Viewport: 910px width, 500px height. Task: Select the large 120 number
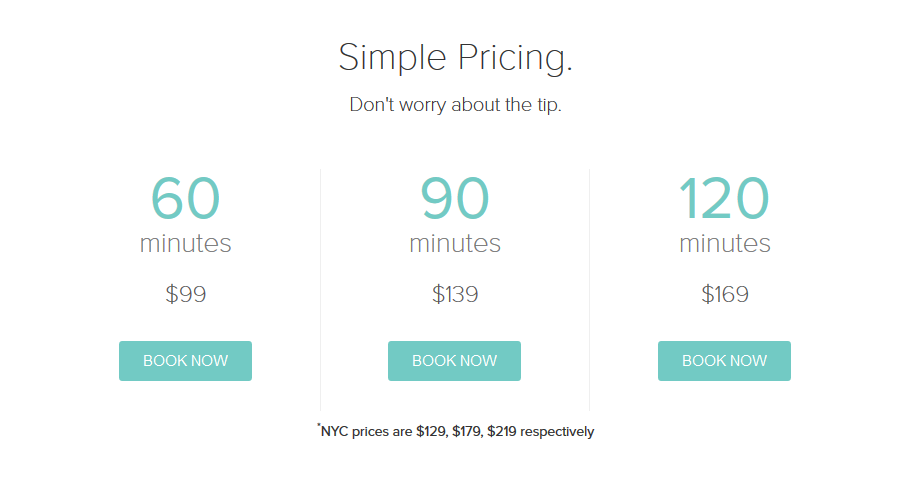click(724, 198)
